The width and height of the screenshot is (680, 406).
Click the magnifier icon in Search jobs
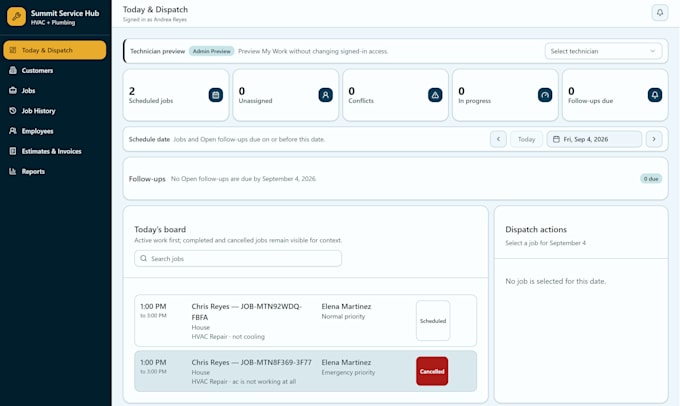[144, 259]
